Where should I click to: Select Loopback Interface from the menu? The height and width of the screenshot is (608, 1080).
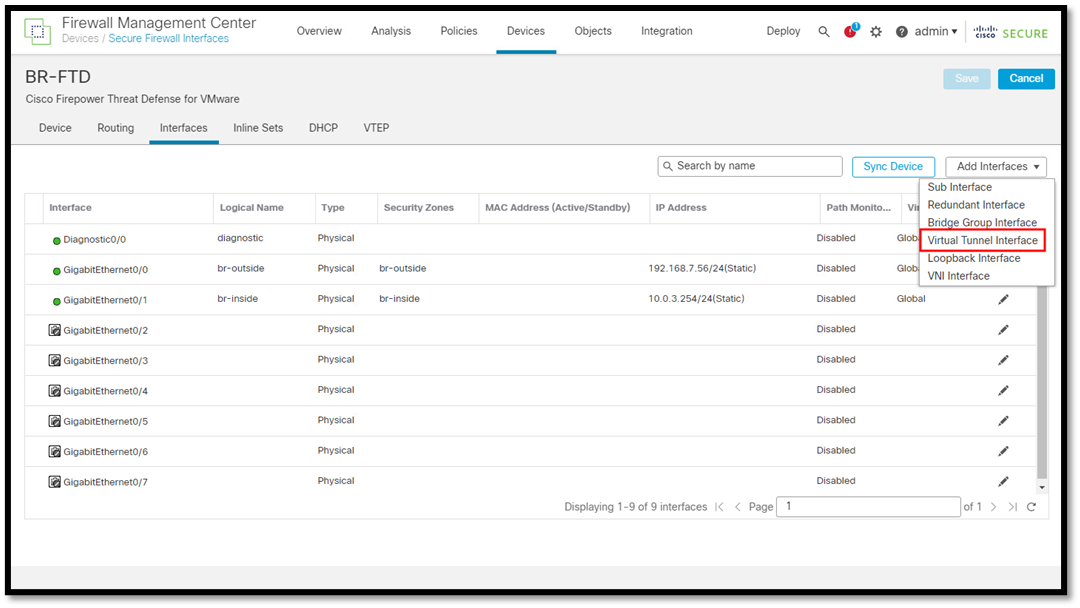click(x=972, y=258)
